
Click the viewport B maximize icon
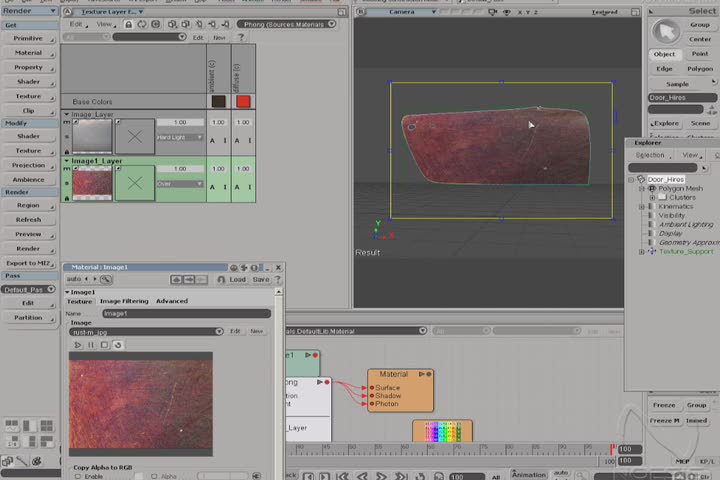click(x=635, y=12)
